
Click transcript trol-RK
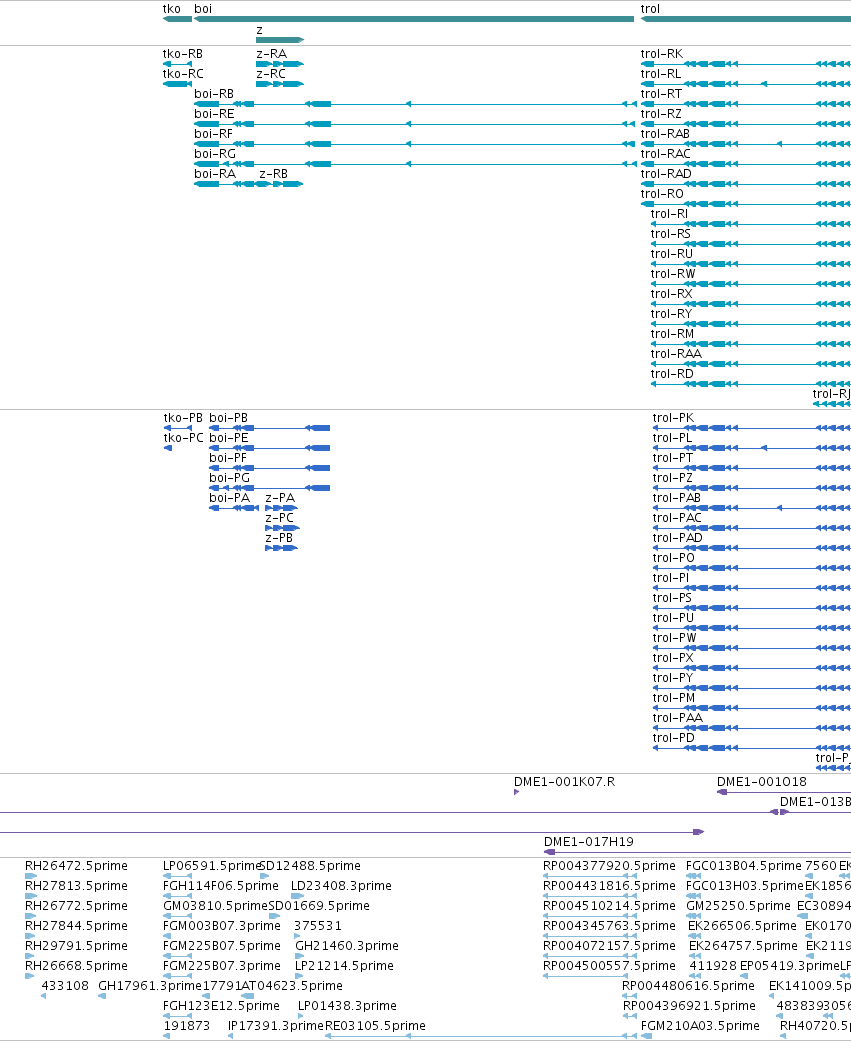tap(661, 54)
